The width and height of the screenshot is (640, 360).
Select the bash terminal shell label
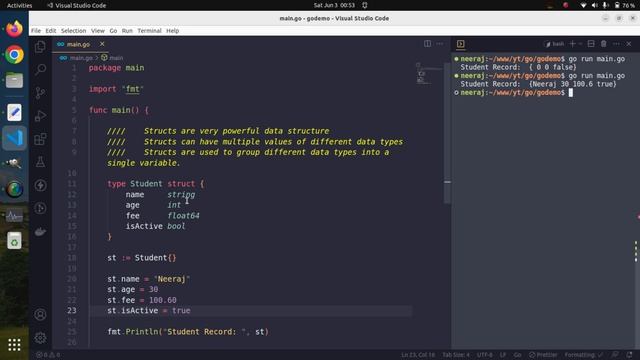coord(554,44)
